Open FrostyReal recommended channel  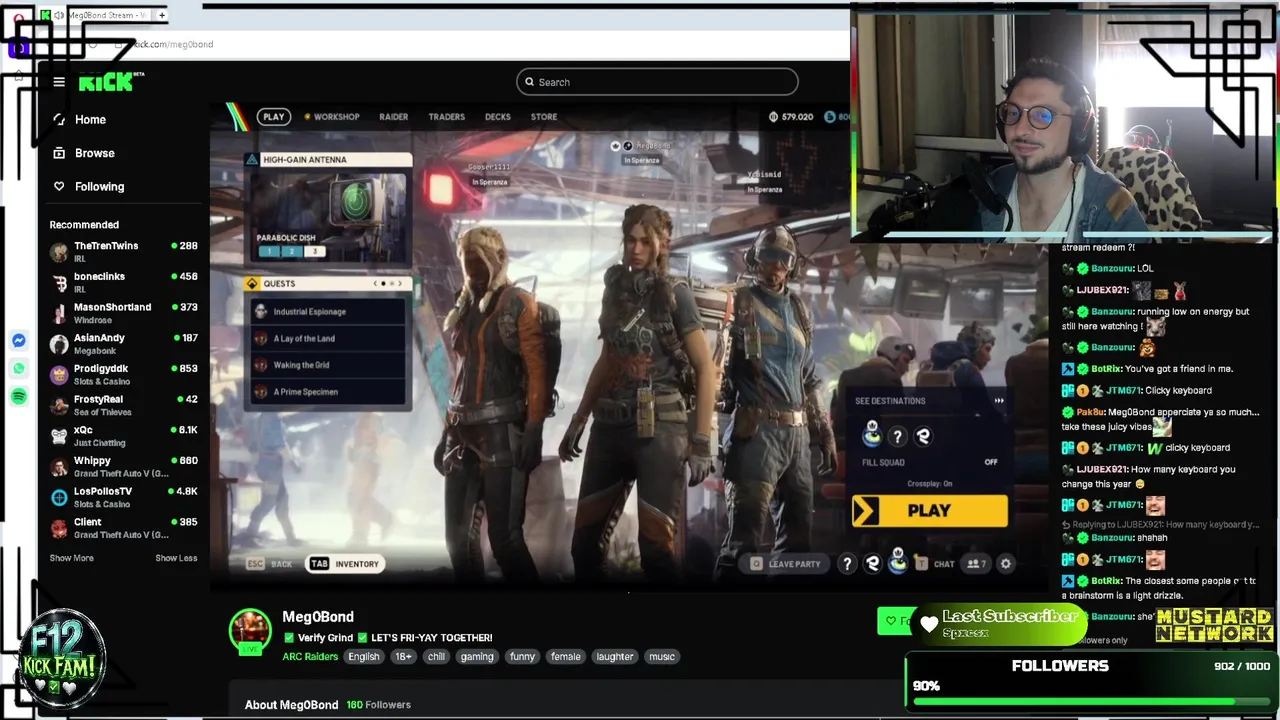[123, 405]
